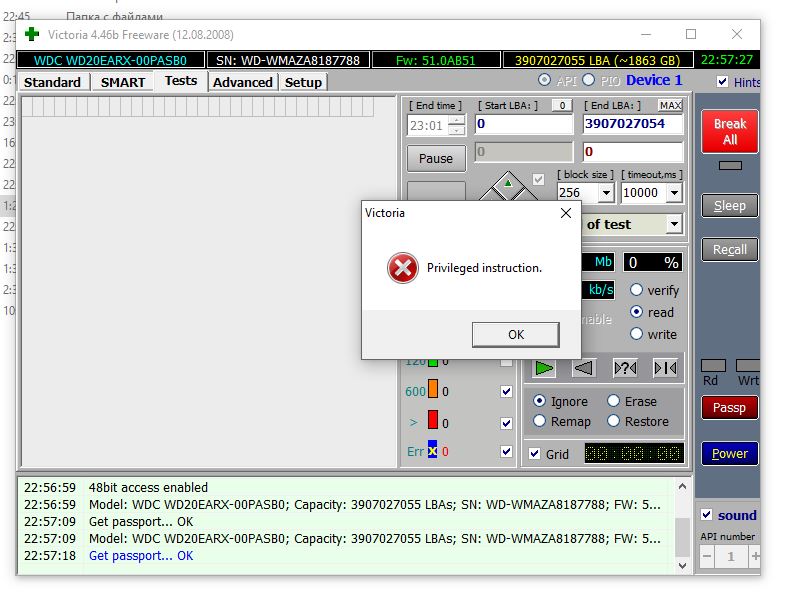The image size is (791, 599).
Task: Click the red error icon in dialog
Action: pos(403,268)
